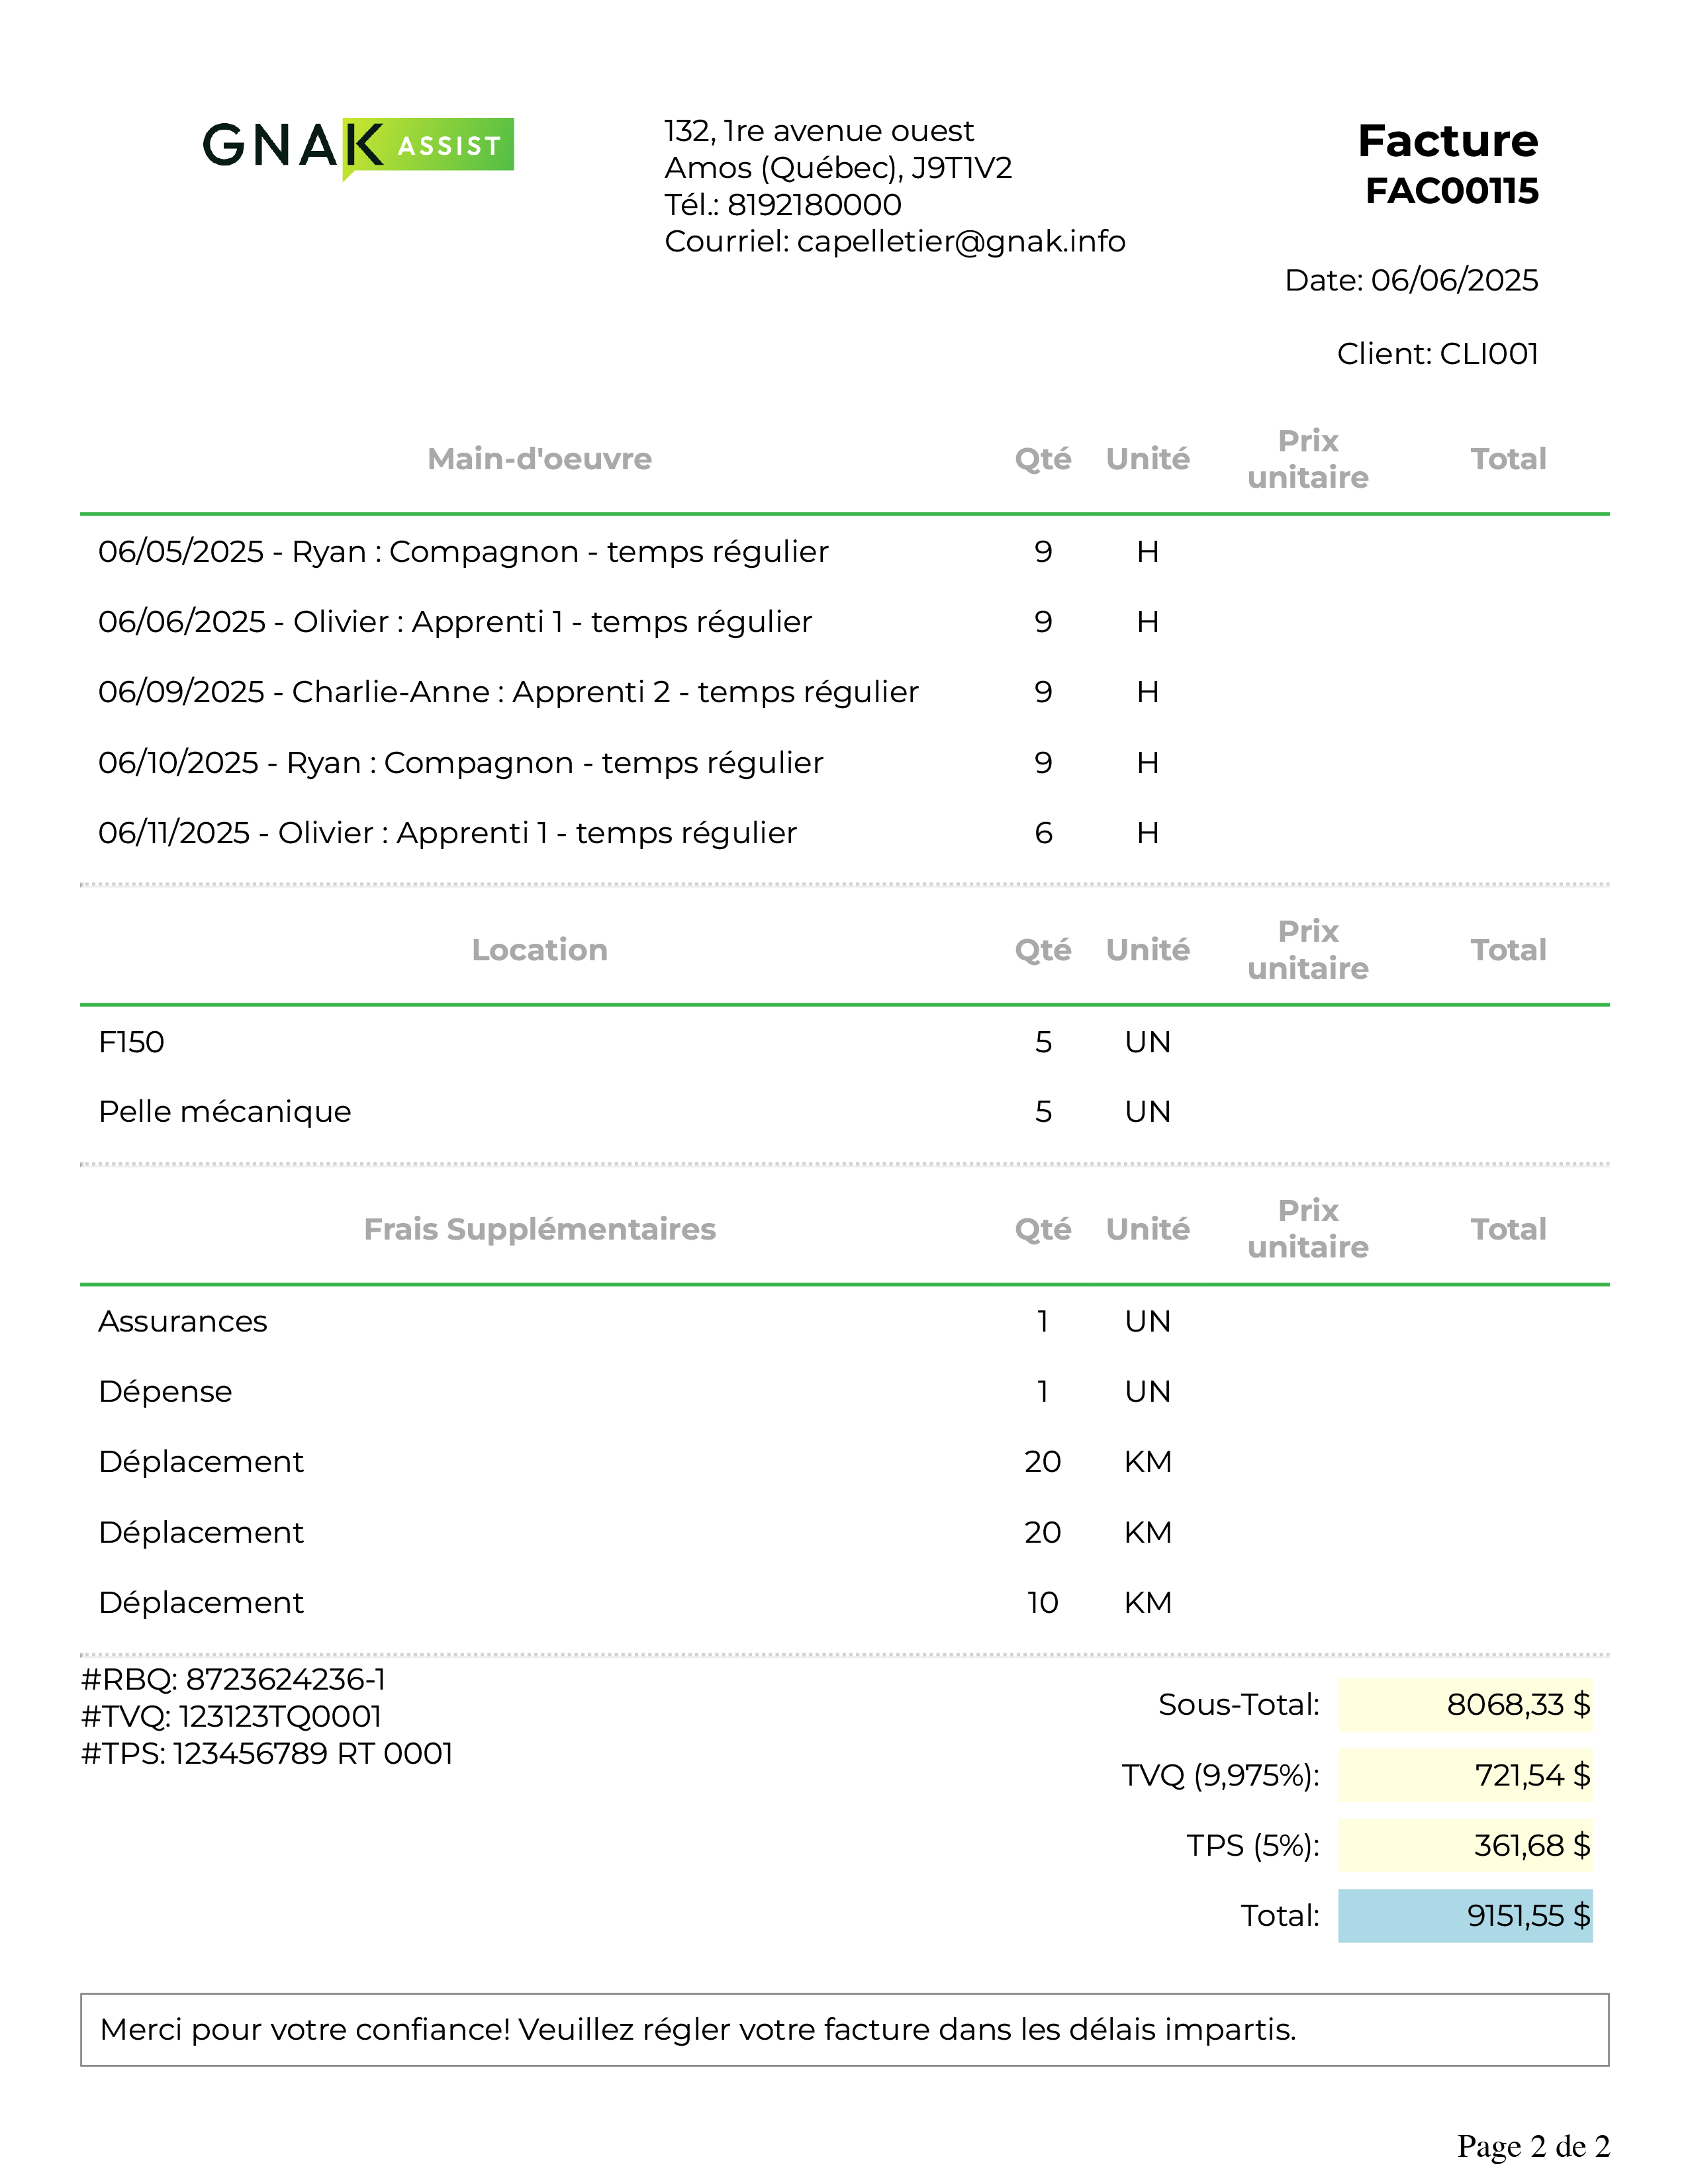Image resolution: width=1688 pixels, height=2184 pixels.
Task: Click Amos (Québec), J9T1V2 line
Action: coord(838,168)
